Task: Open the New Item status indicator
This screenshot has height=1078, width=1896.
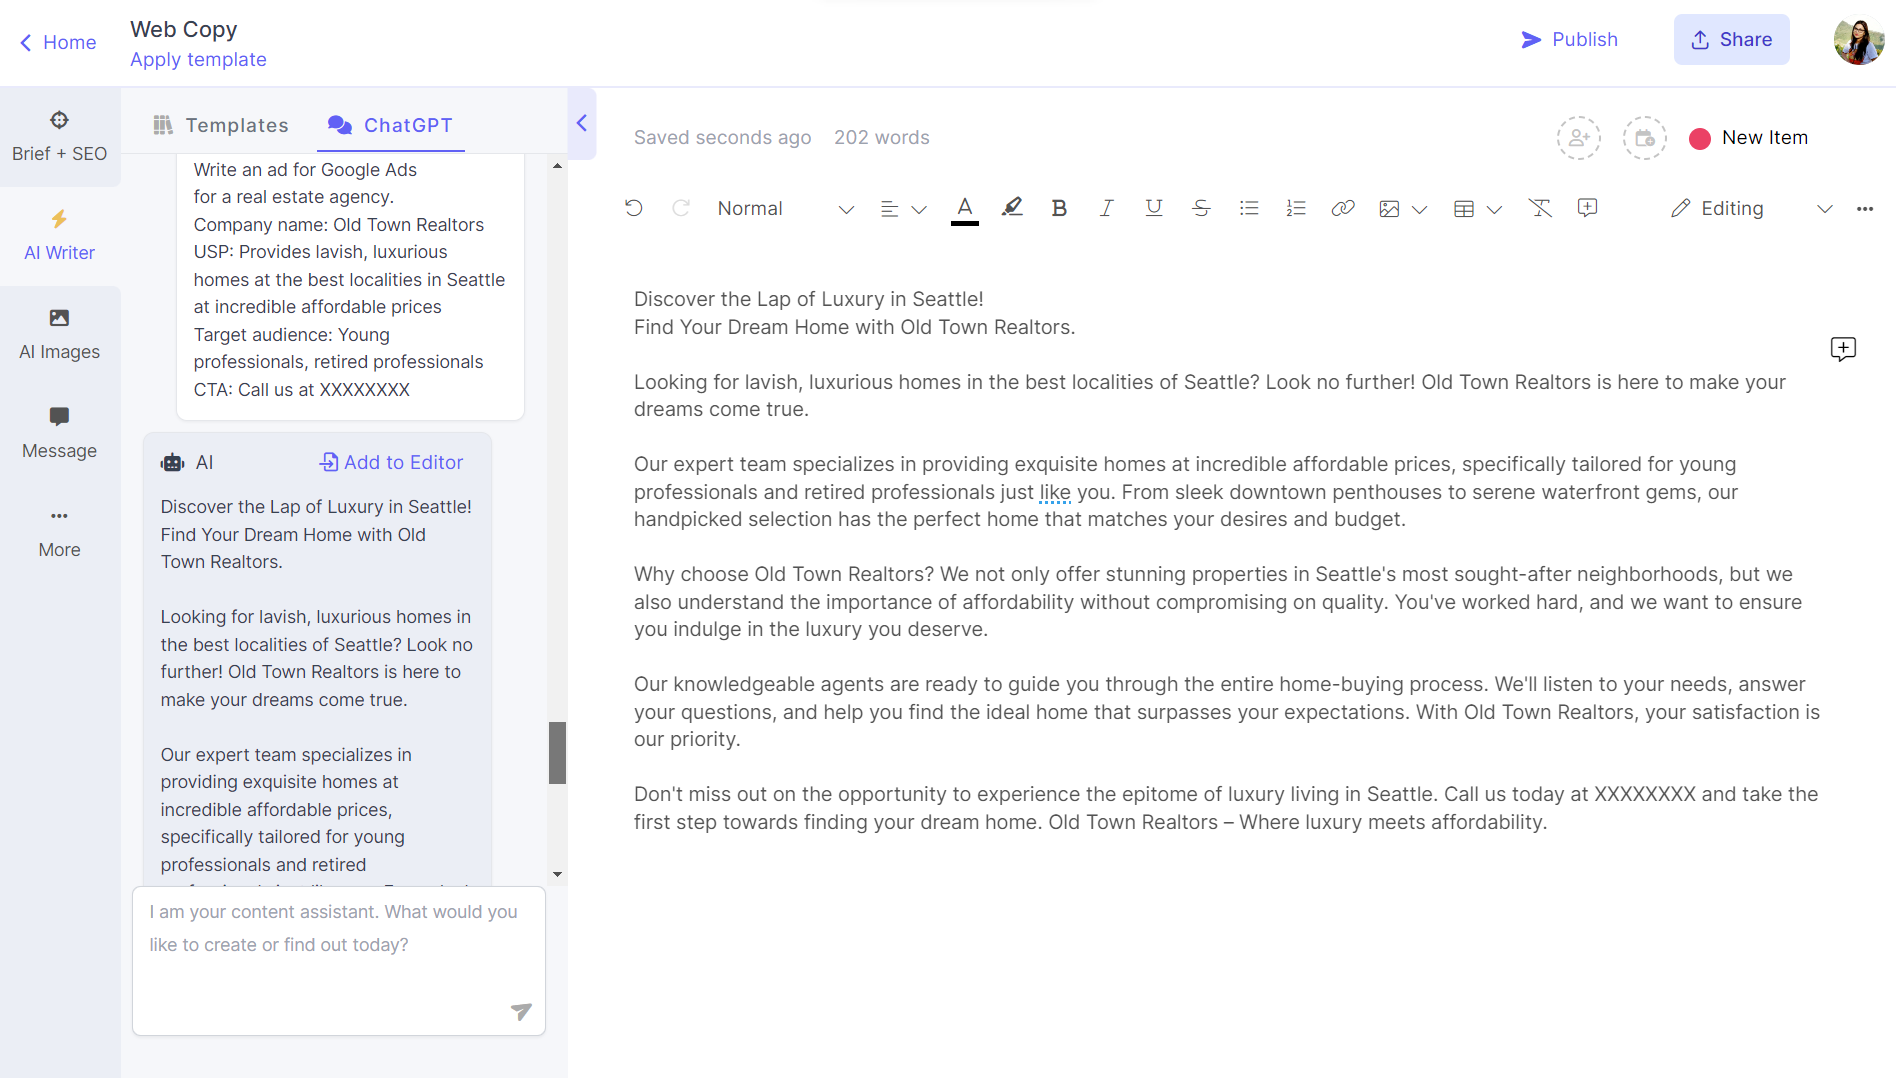Action: (1748, 138)
